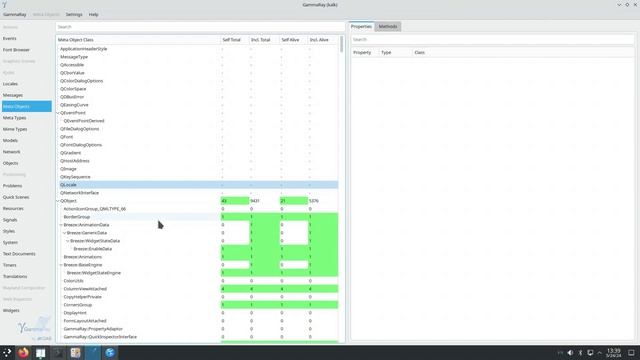The image size is (640, 360).
Task: Click the GammaRay task in the taskbar
Action: [x=93, y=353]
